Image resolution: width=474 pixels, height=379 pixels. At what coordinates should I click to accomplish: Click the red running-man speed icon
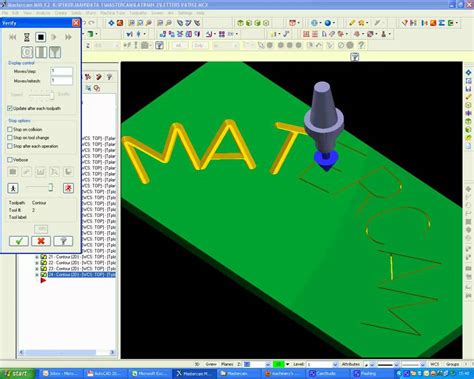tap(68, 188)
